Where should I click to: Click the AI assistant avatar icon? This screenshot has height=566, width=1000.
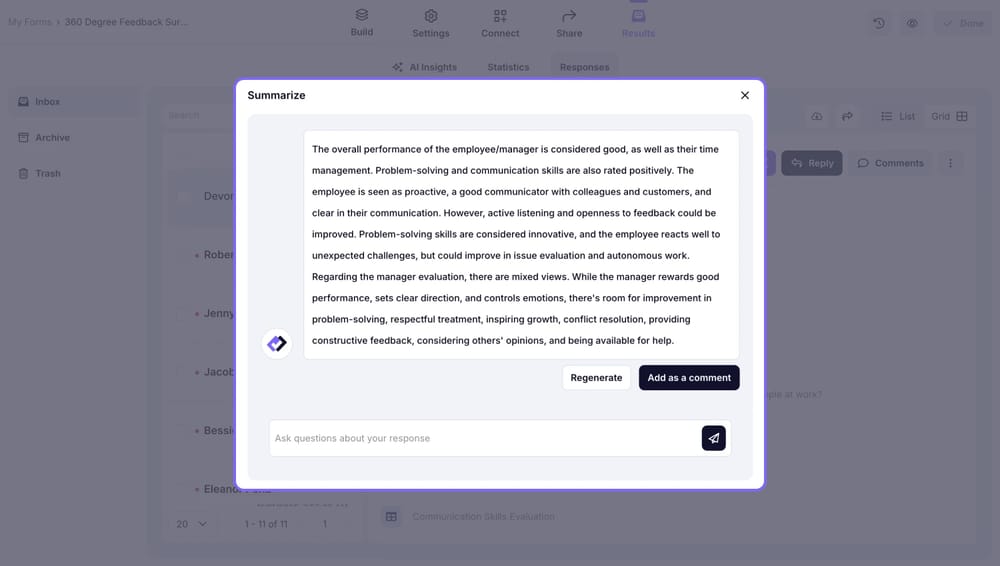tap(277, 344)
